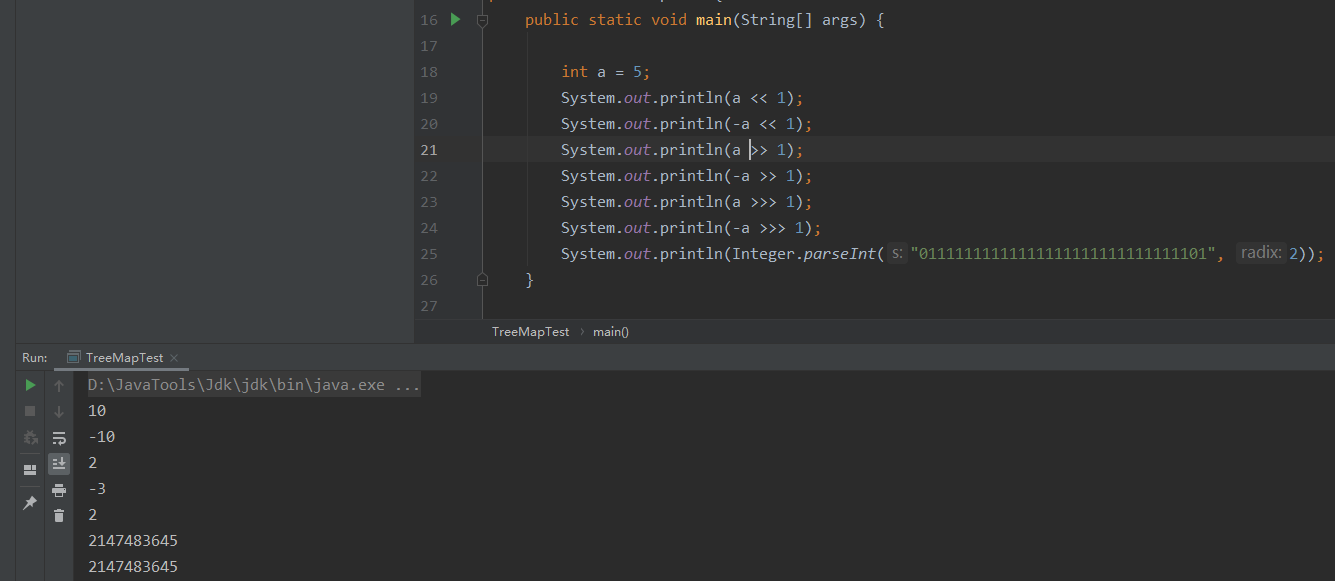This screenshot has width=1335, height=581.
Task: Rerun TreeMapTest with the green play button
Action: click(x=30, y=385)
